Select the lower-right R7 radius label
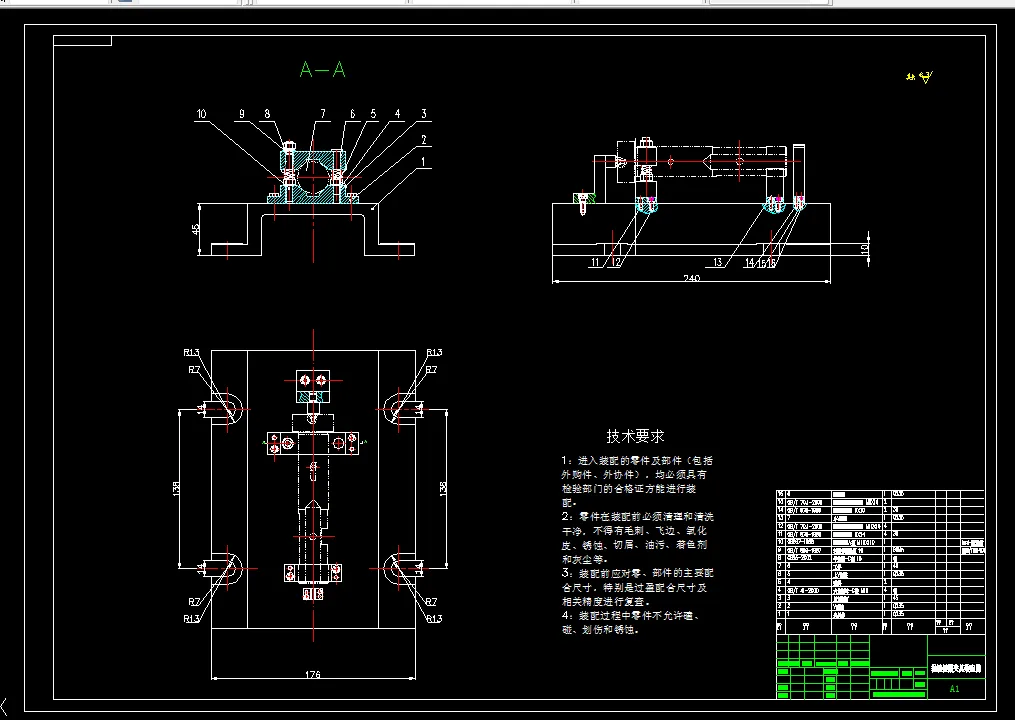1015x720 pixels. coord(432,602)
